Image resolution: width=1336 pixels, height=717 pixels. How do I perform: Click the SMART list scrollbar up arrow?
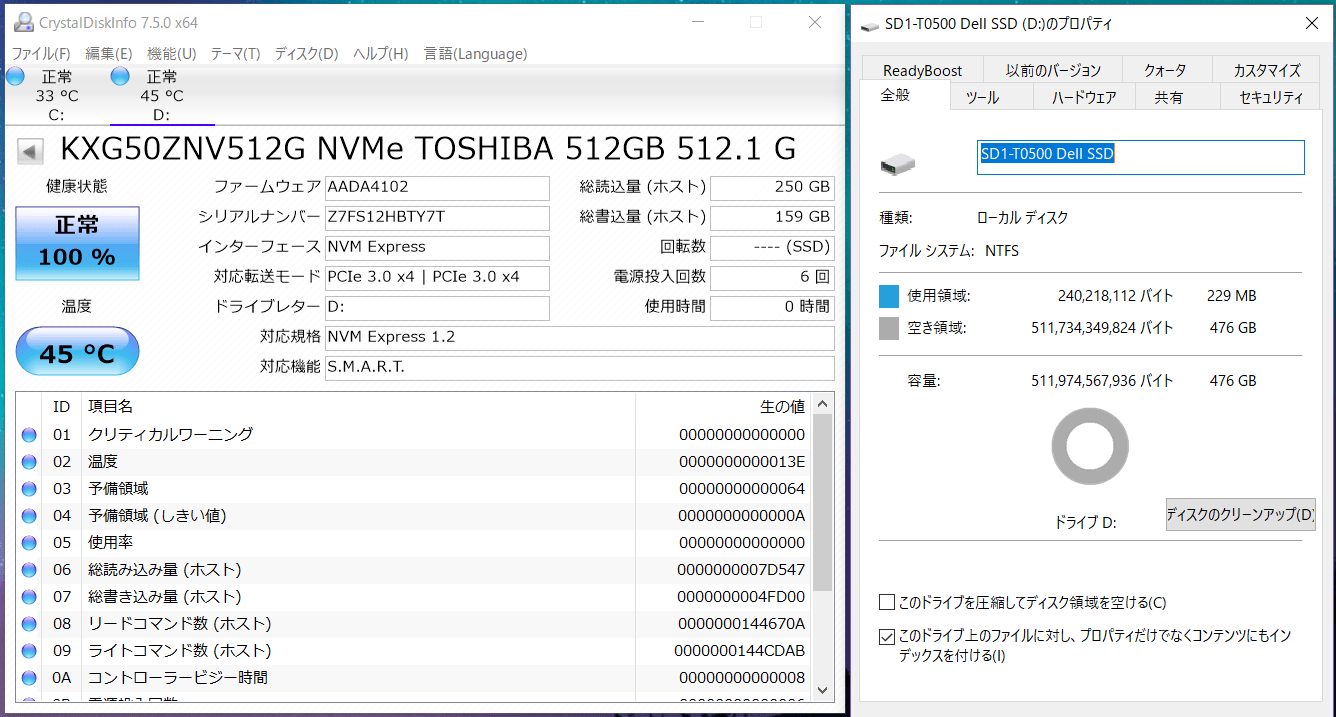click(823, 404)
